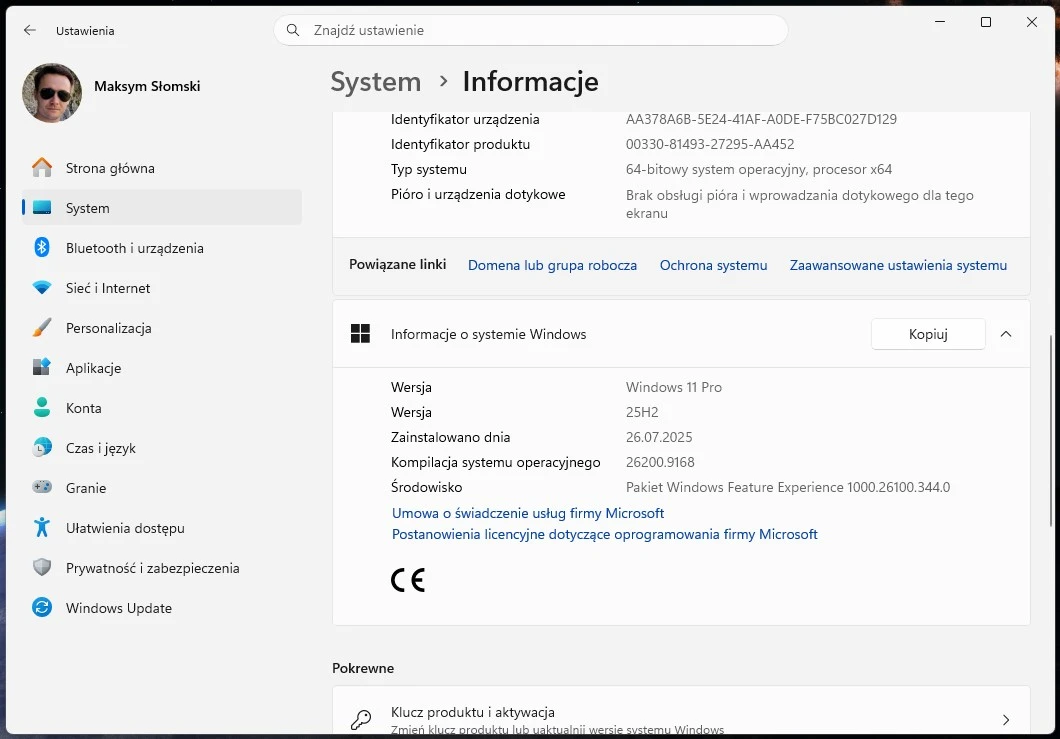Open Postanowienia licencyjne Microsoft link
Viewport: 1060px width, 739px height.
[x=605, y=534]
